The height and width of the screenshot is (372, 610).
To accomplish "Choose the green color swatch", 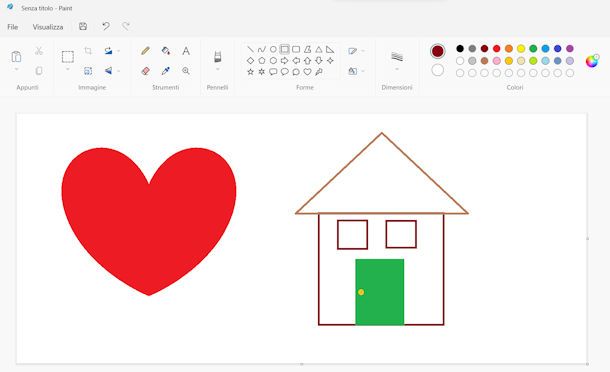I will point(533,49).
